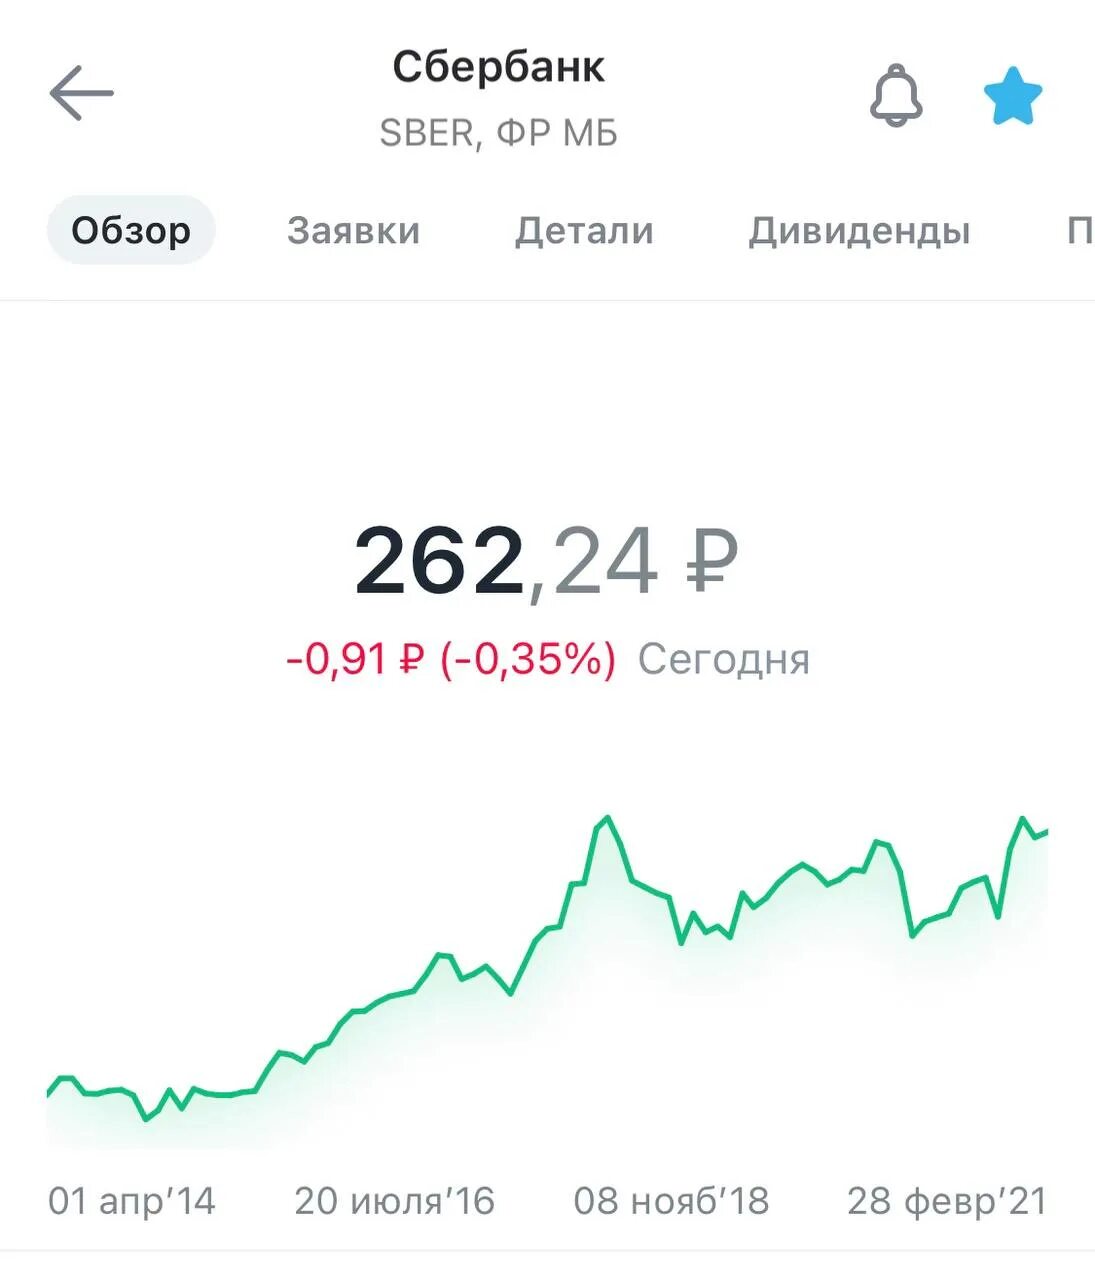This screenshot has width=1095, height=1280.
Task: Tap the 08 нояб'18 axis date
Action: tap(671, 1201)
